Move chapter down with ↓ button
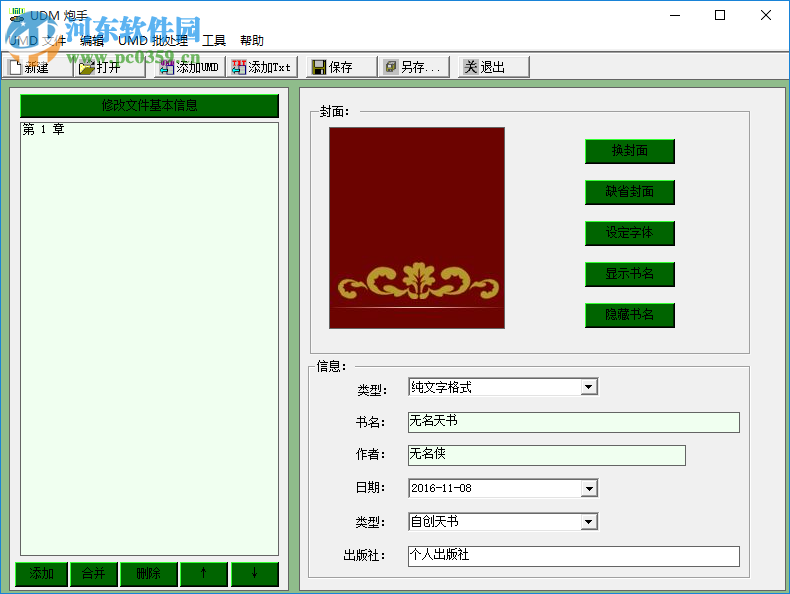The height and width of the screenshot is (594, 790). tap(254, 574)
